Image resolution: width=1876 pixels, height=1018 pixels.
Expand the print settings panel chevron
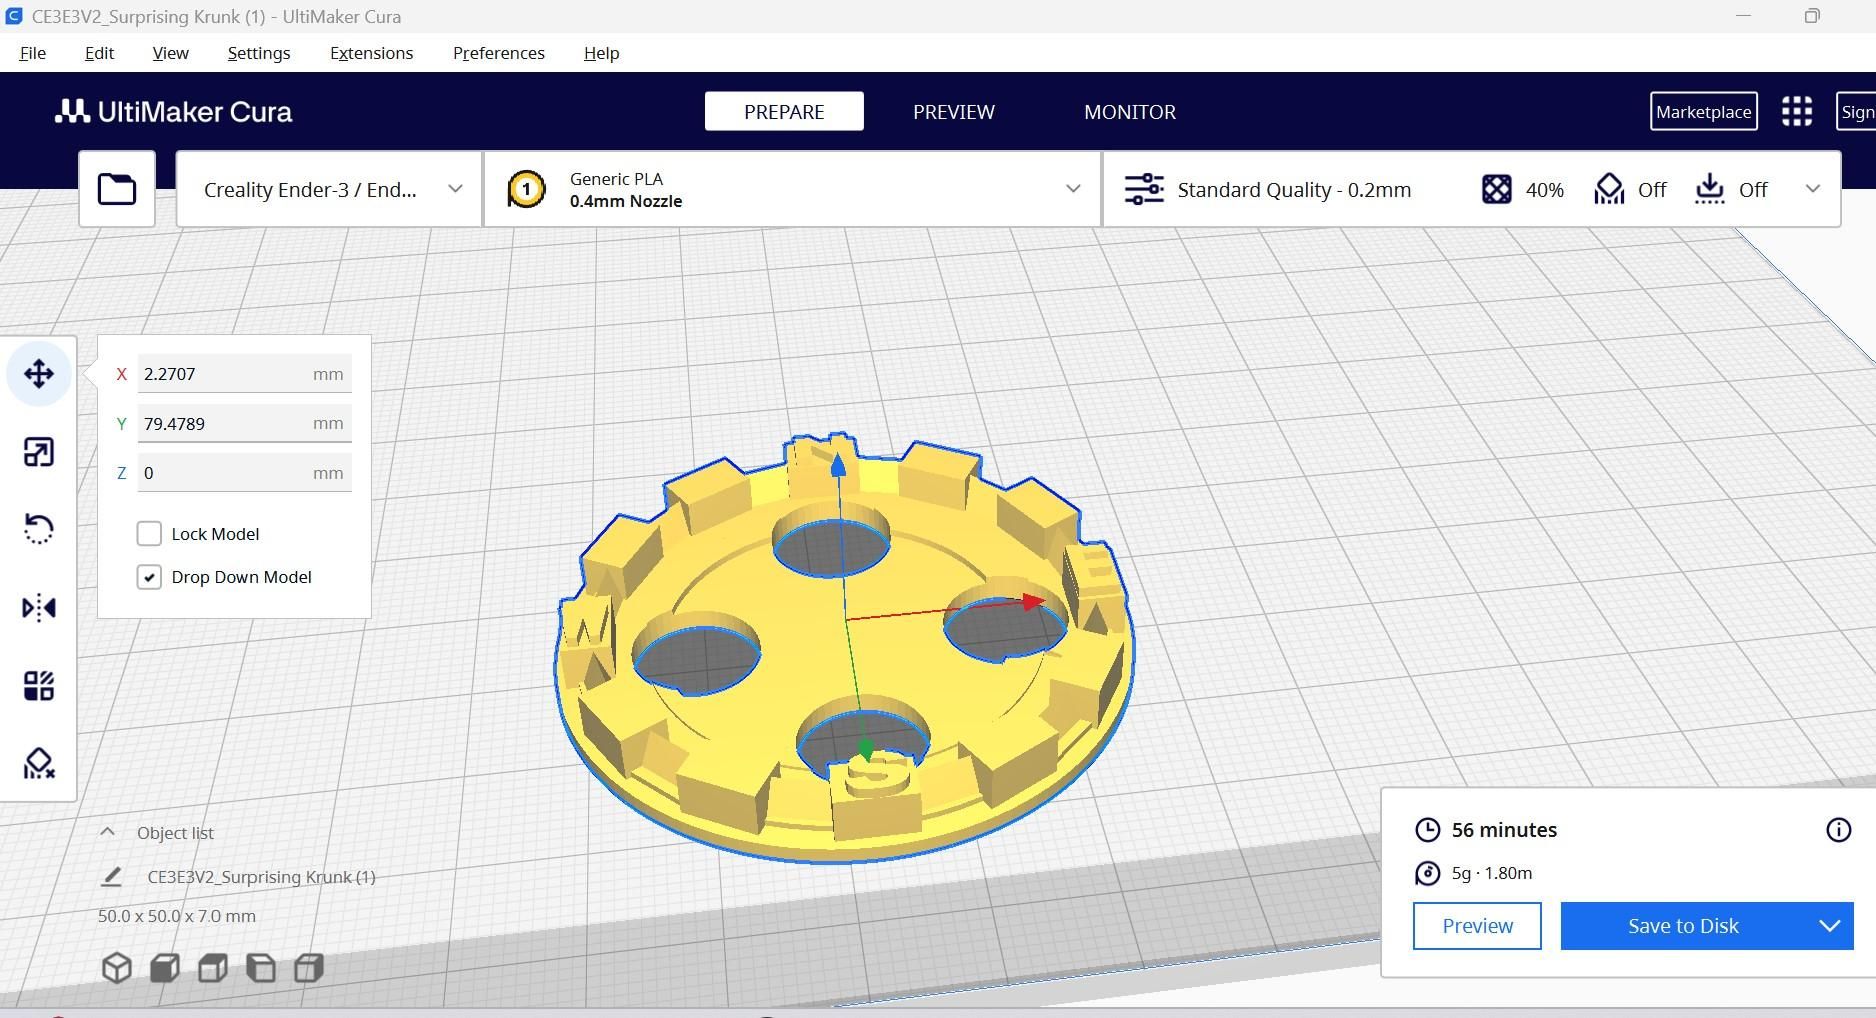pos(1812,189)
